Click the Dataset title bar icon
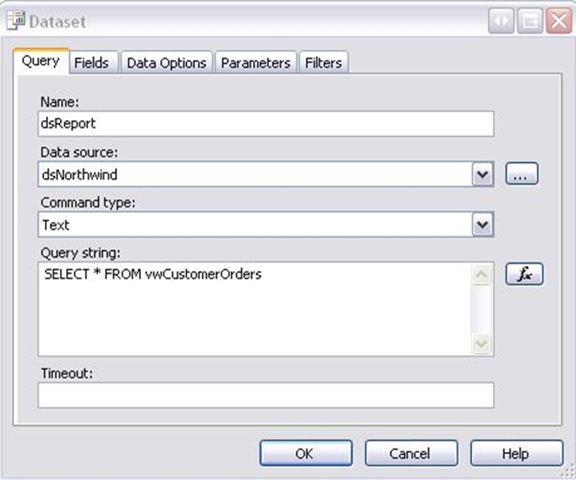Image resolution: width=576 pixels, height=480 pixels. (15, 21)
